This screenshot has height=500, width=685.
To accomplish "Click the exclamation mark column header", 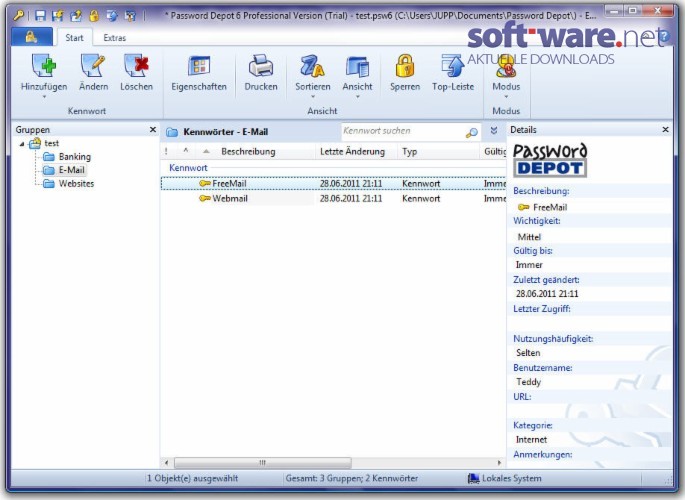I will click(x=166, y=152).
